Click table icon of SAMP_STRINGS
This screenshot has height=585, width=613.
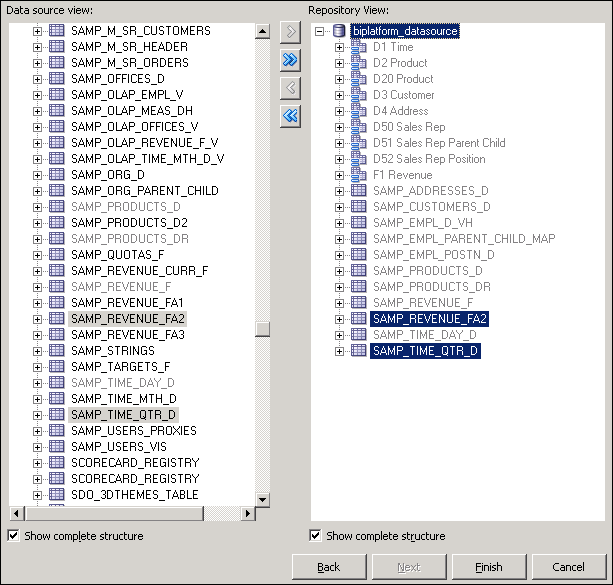pyautogui.click(x=57, y=350)
